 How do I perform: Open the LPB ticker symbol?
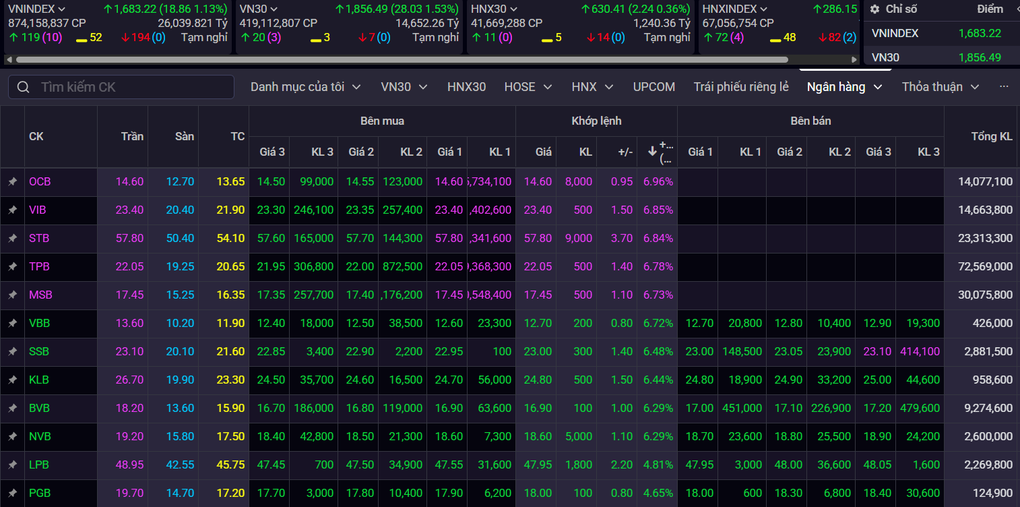tap(38, 465)
